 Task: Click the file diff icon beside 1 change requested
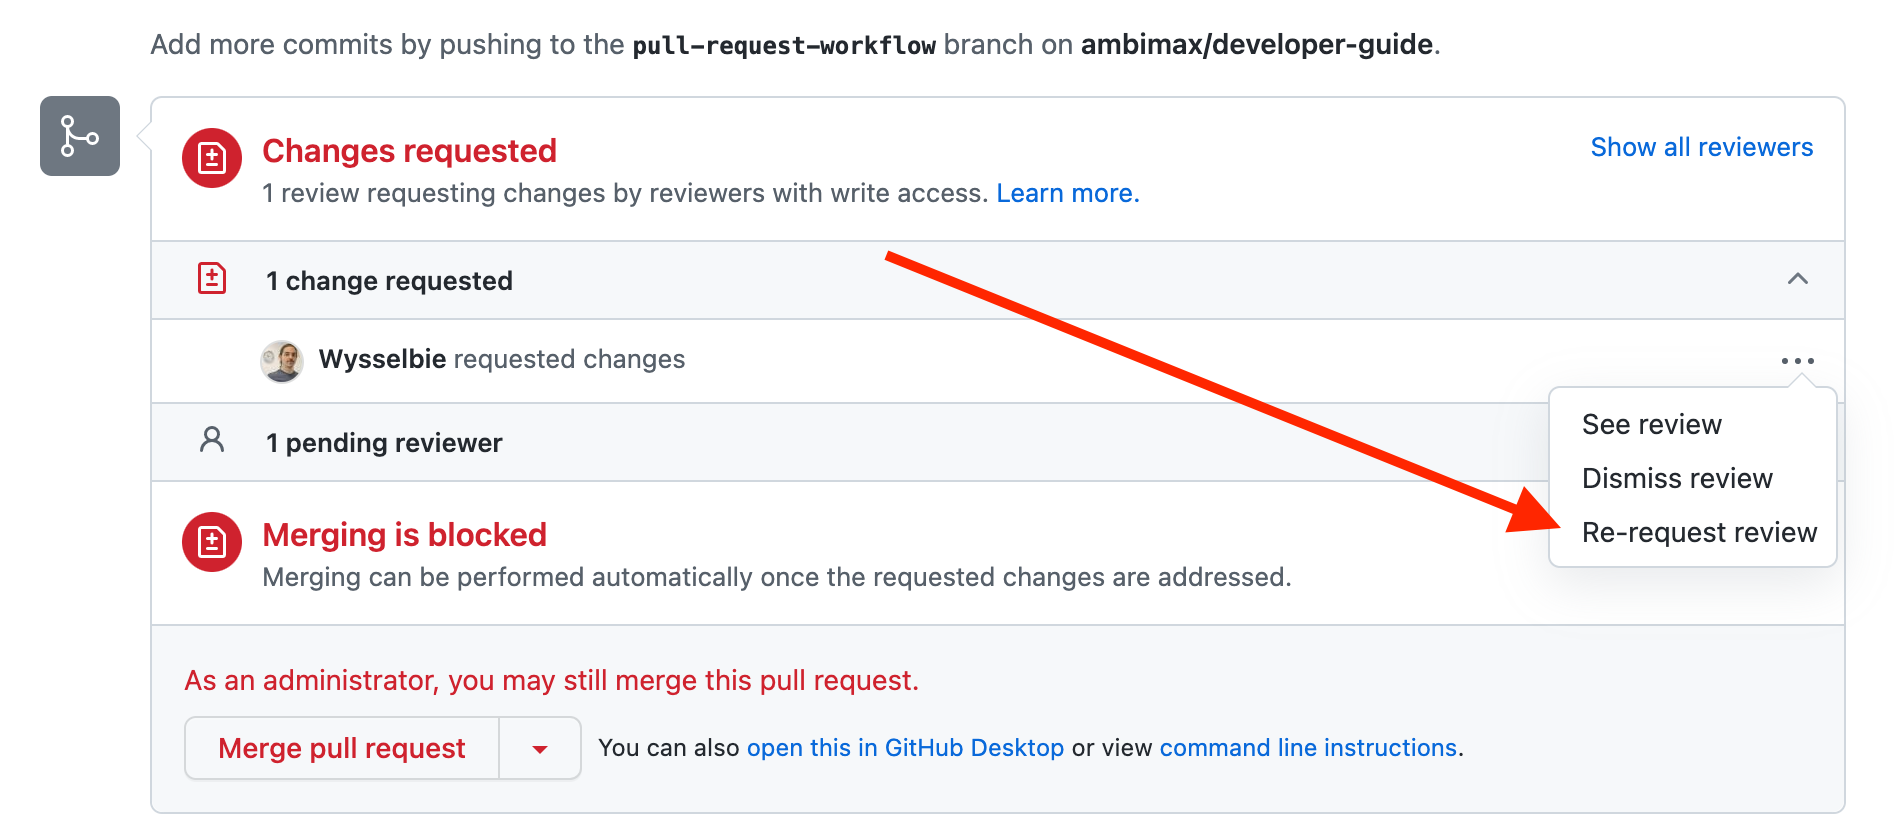(212, 279)
